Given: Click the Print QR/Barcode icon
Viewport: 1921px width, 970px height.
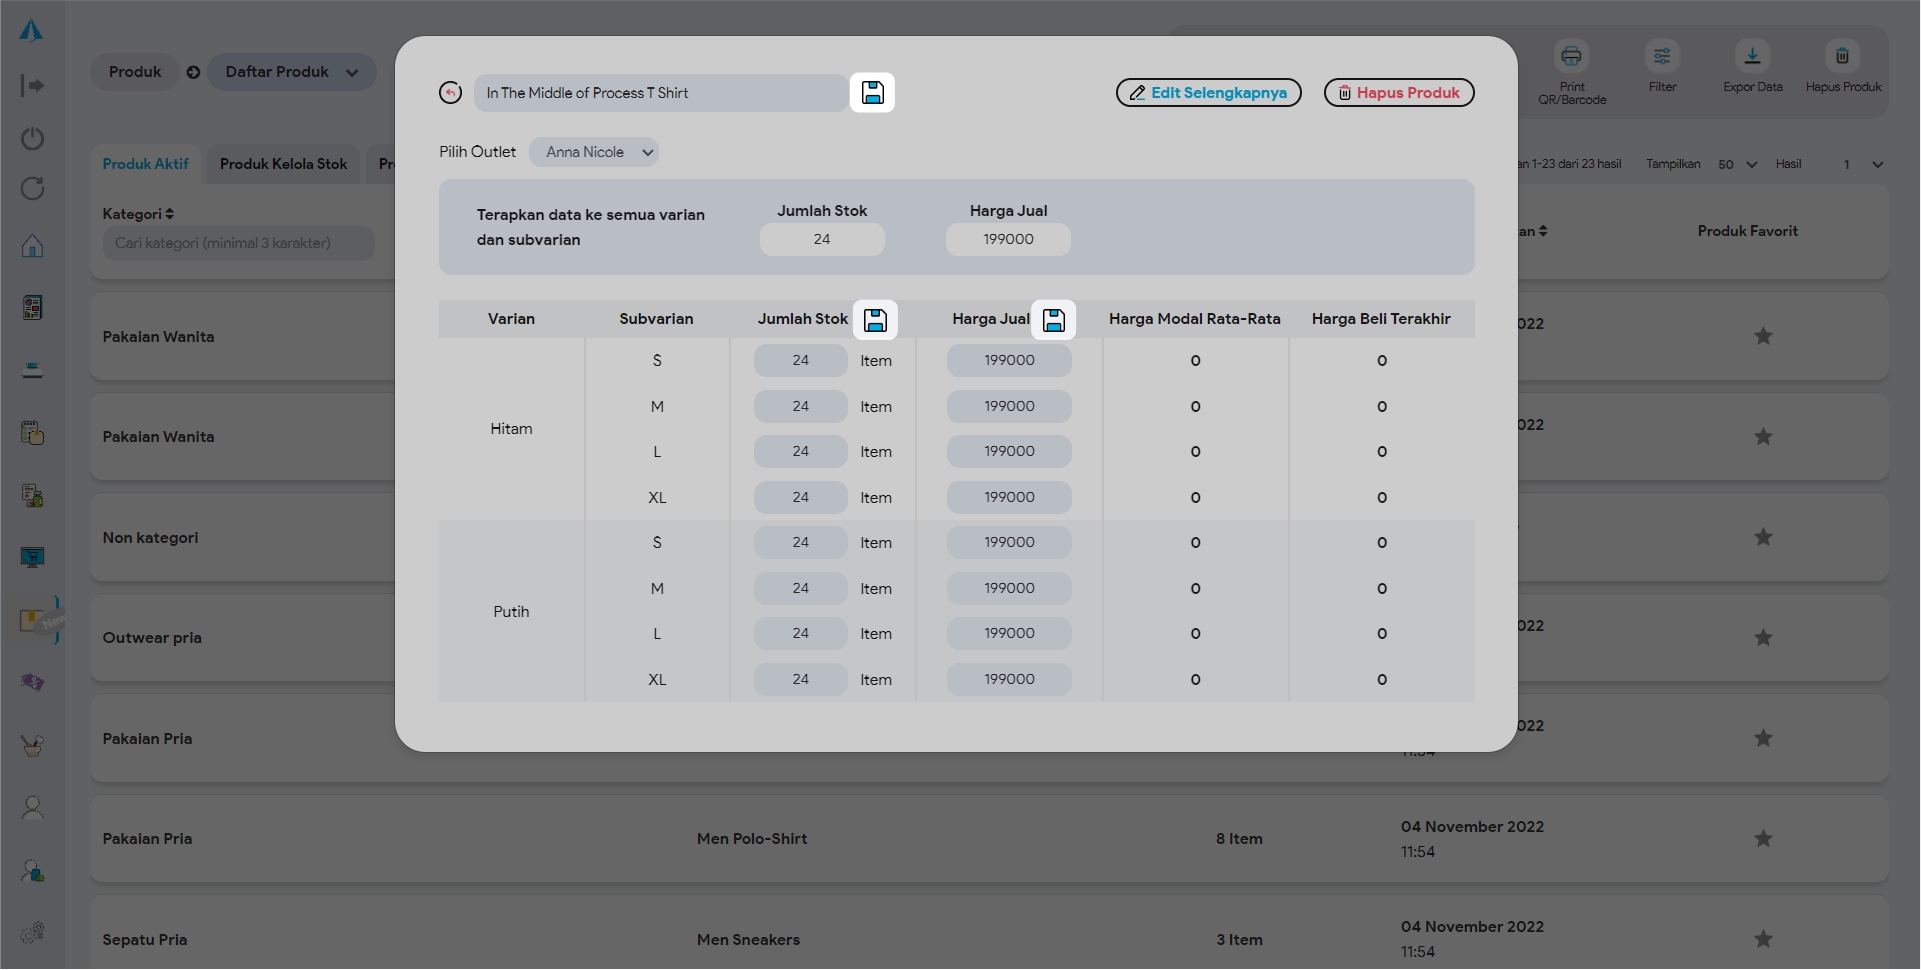Looking at the screenshot, I should click(1571, 56).
